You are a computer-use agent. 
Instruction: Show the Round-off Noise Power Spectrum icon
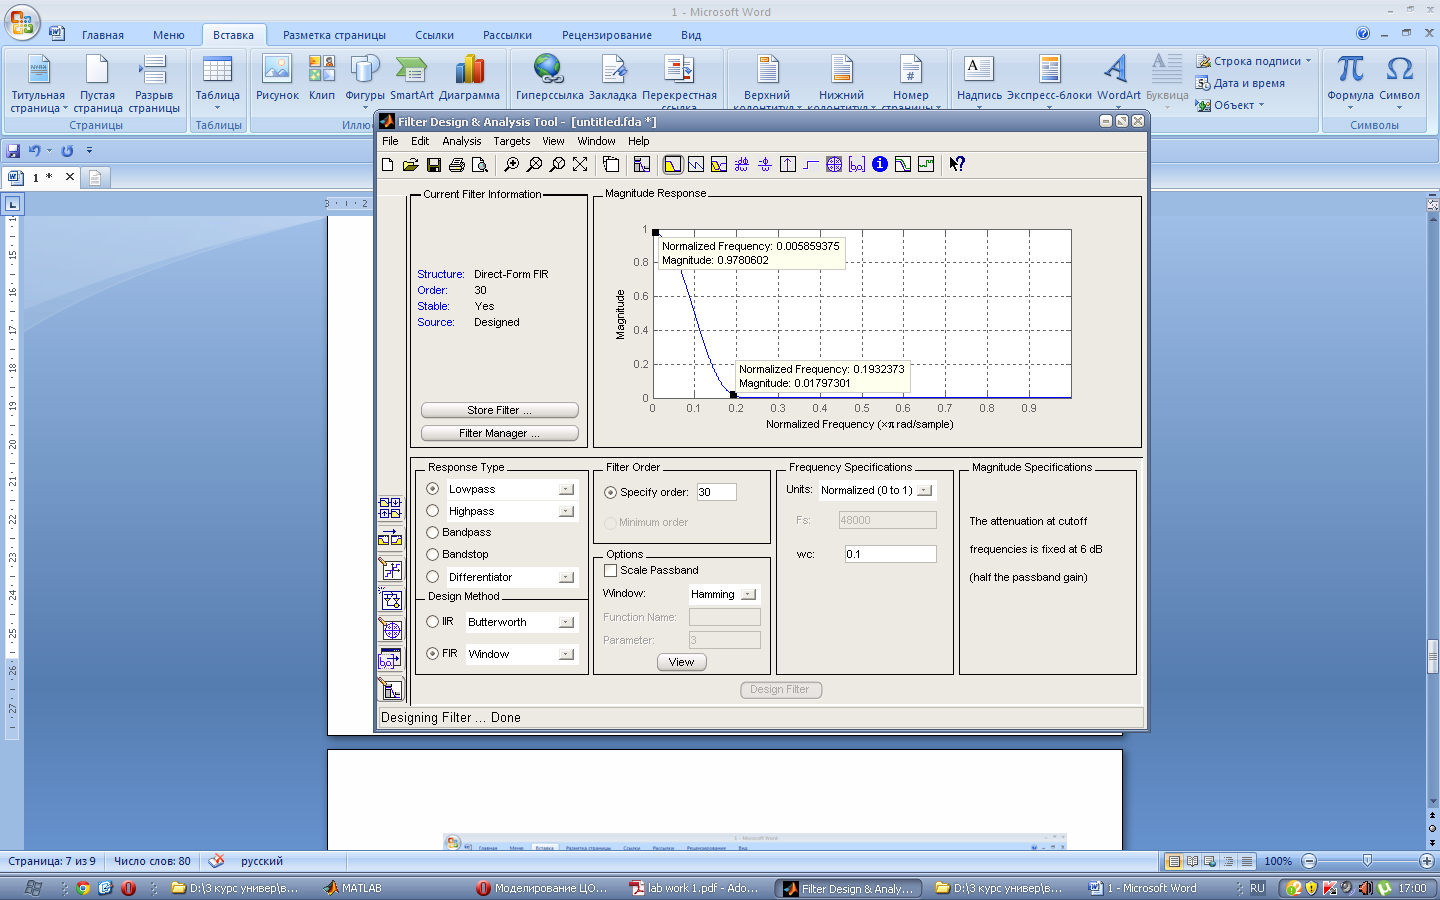pos(926,164)
